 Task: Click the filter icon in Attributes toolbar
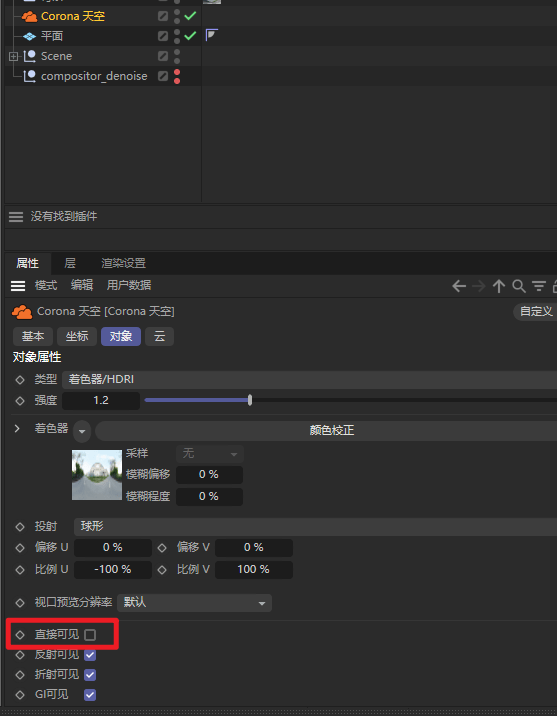[x=539, y=286]
